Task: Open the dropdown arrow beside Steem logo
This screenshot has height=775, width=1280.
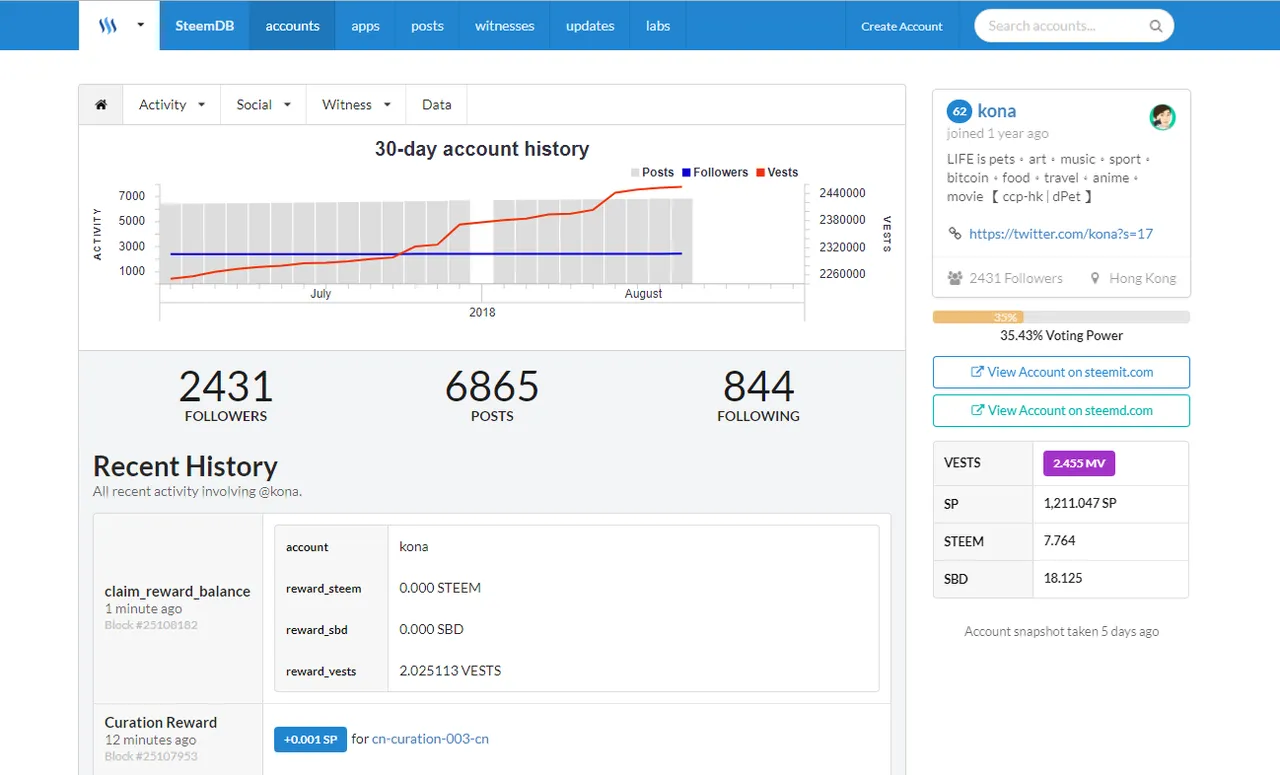Action: pos(140,26)
